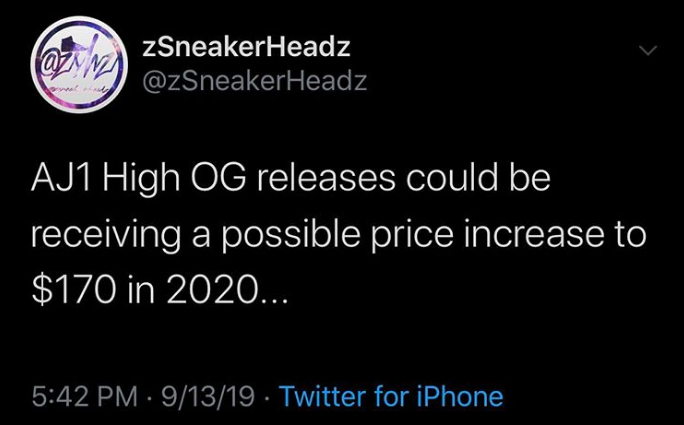Open the Twitter for iPhone source link

(391, 397)
